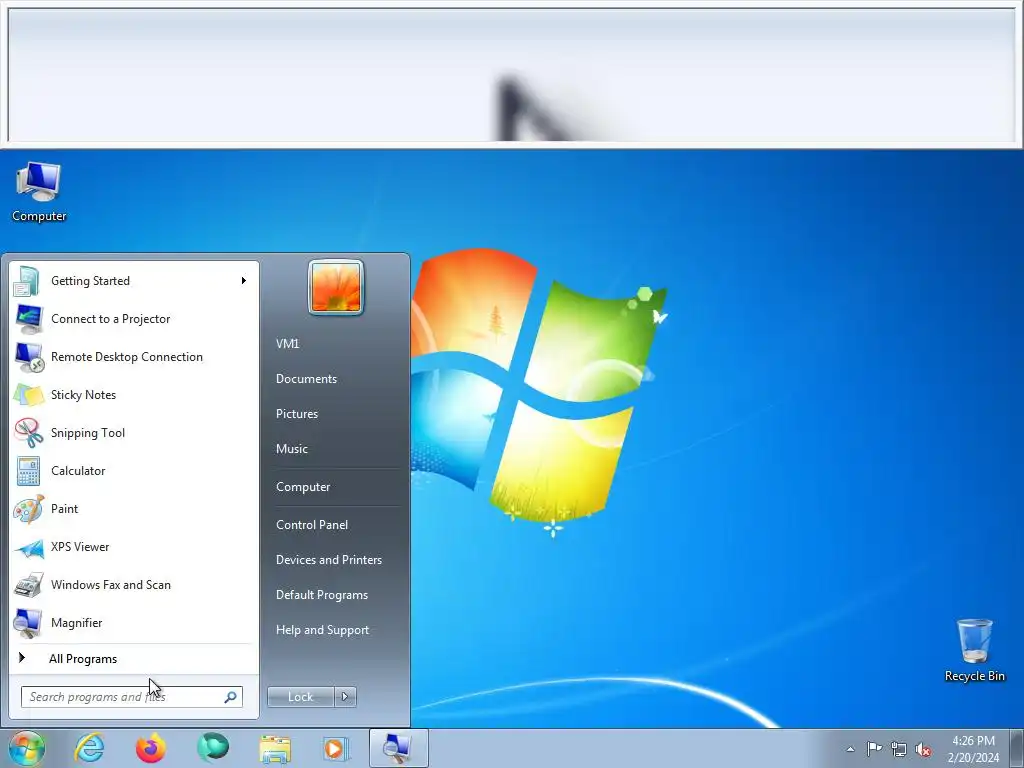Click the Remote Desktop Connection icon
The height and width of the screenshot is (768, 1024).
click(28, 357)
